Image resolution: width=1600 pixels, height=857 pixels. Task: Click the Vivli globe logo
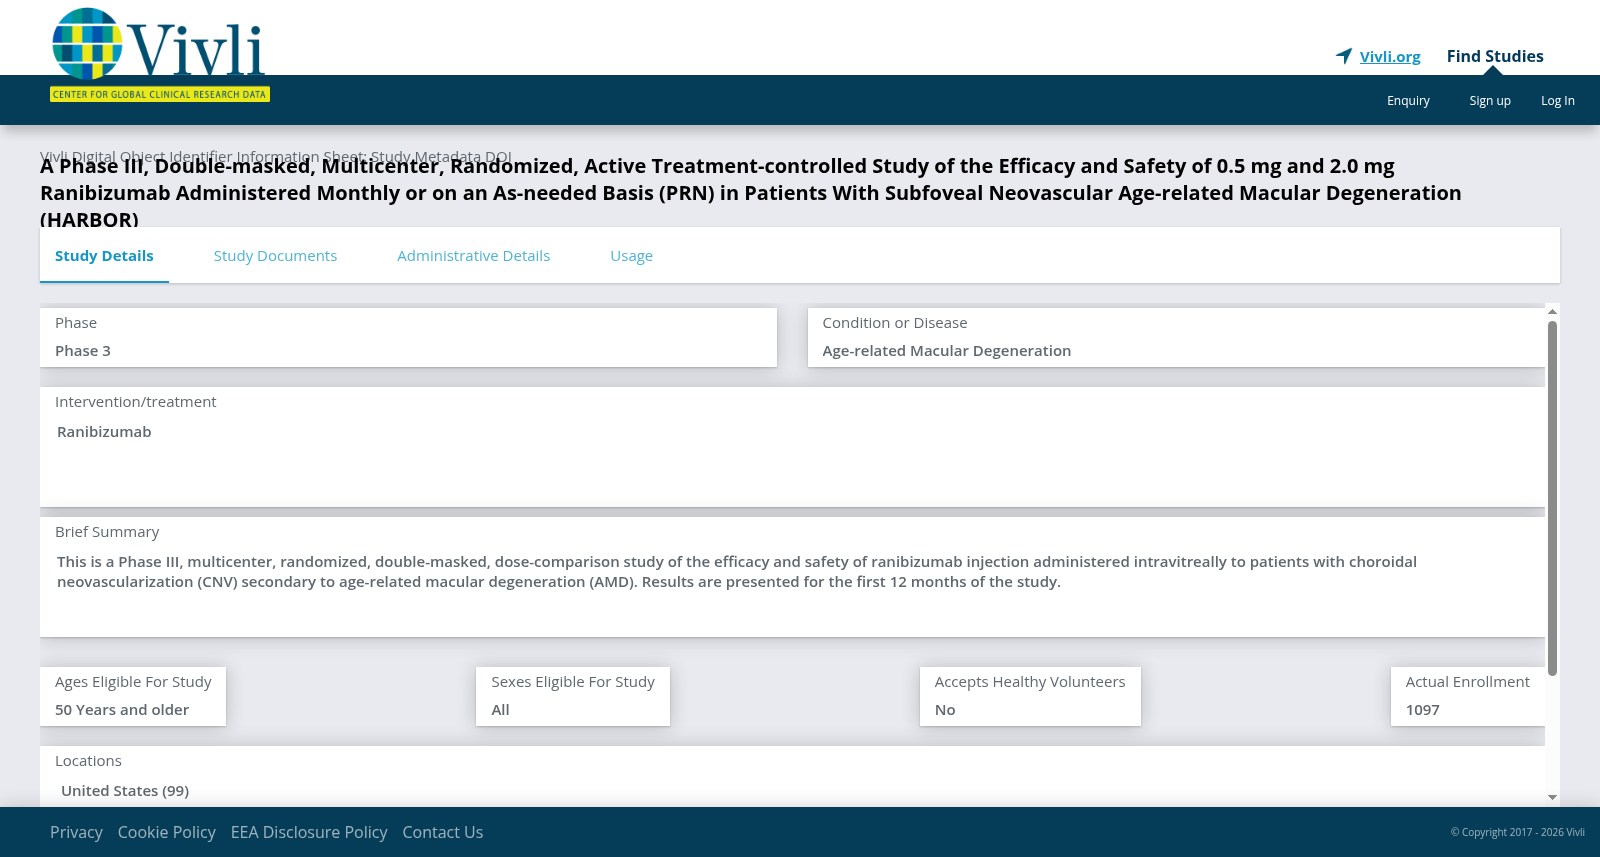(87, 44)
